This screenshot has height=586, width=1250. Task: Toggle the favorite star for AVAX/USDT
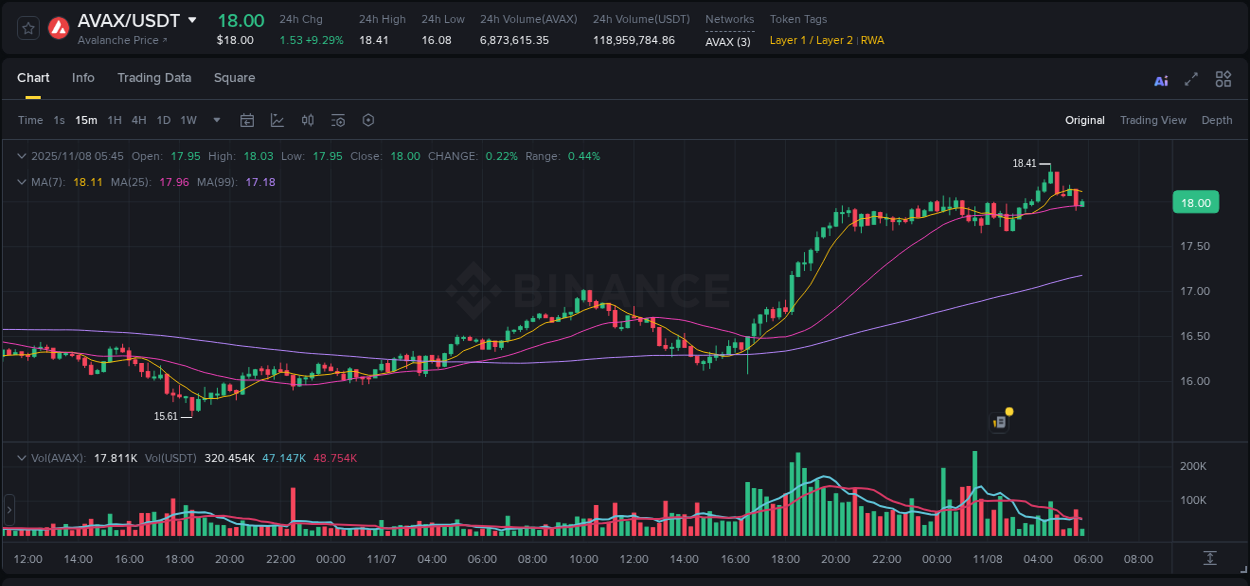[27, 27]
